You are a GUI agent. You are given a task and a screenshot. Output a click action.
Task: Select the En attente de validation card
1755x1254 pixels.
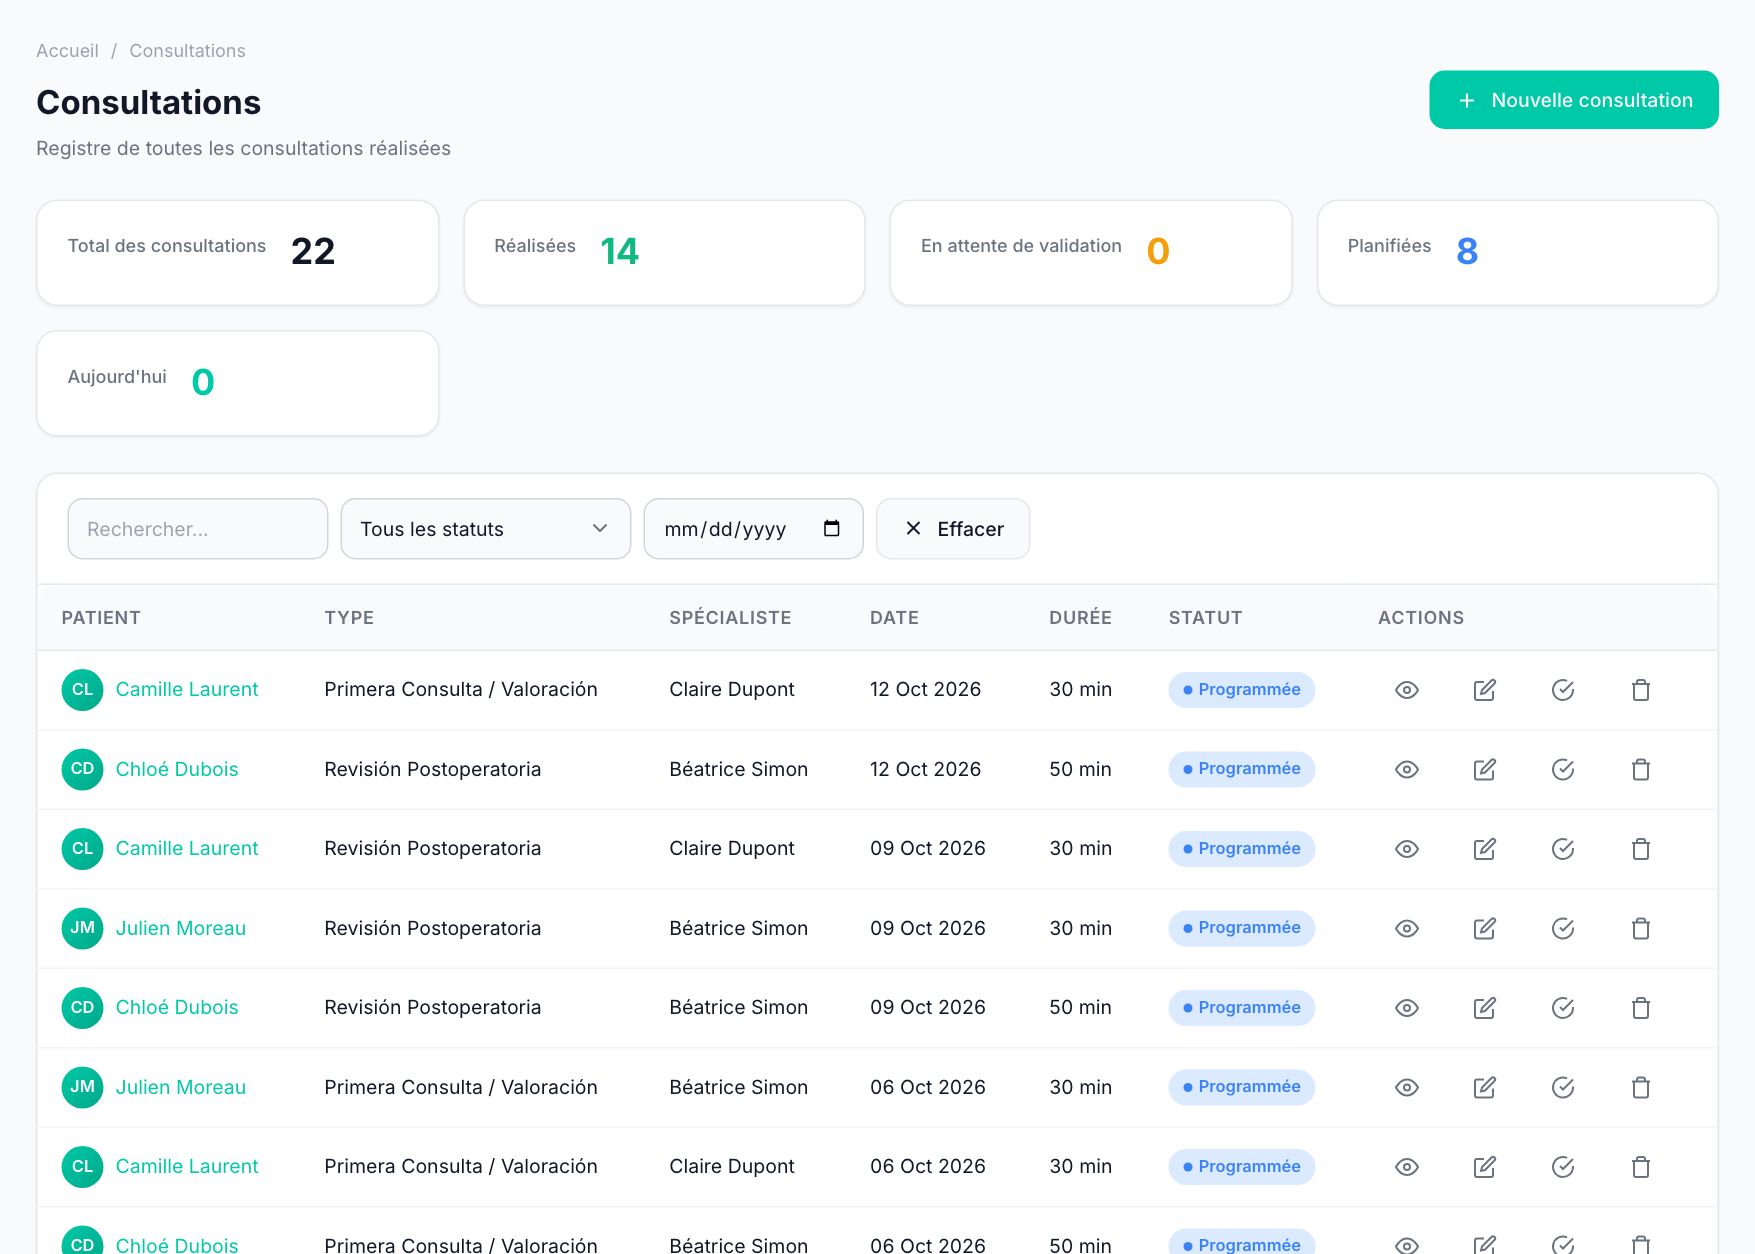1090,252
